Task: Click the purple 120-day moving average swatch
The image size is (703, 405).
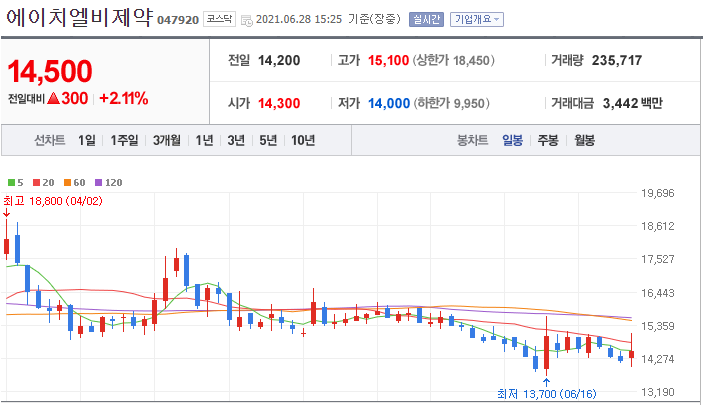Action: 99,183
